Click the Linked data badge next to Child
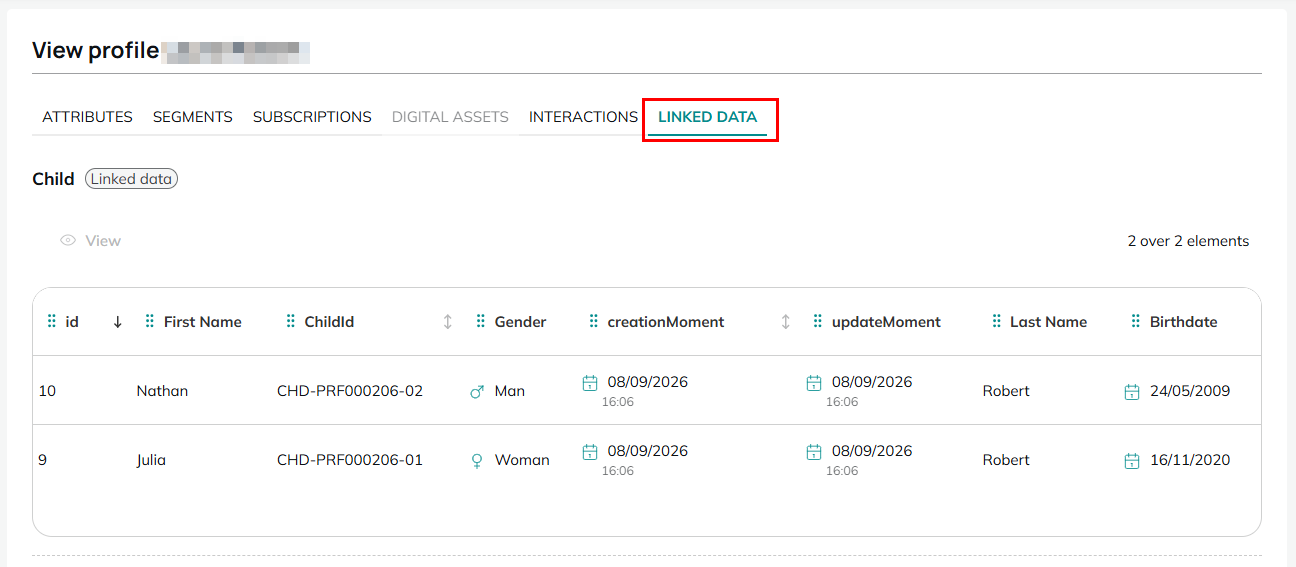Image resolution: width=1296 pixels, height=567 pixels. click(131, 179)
